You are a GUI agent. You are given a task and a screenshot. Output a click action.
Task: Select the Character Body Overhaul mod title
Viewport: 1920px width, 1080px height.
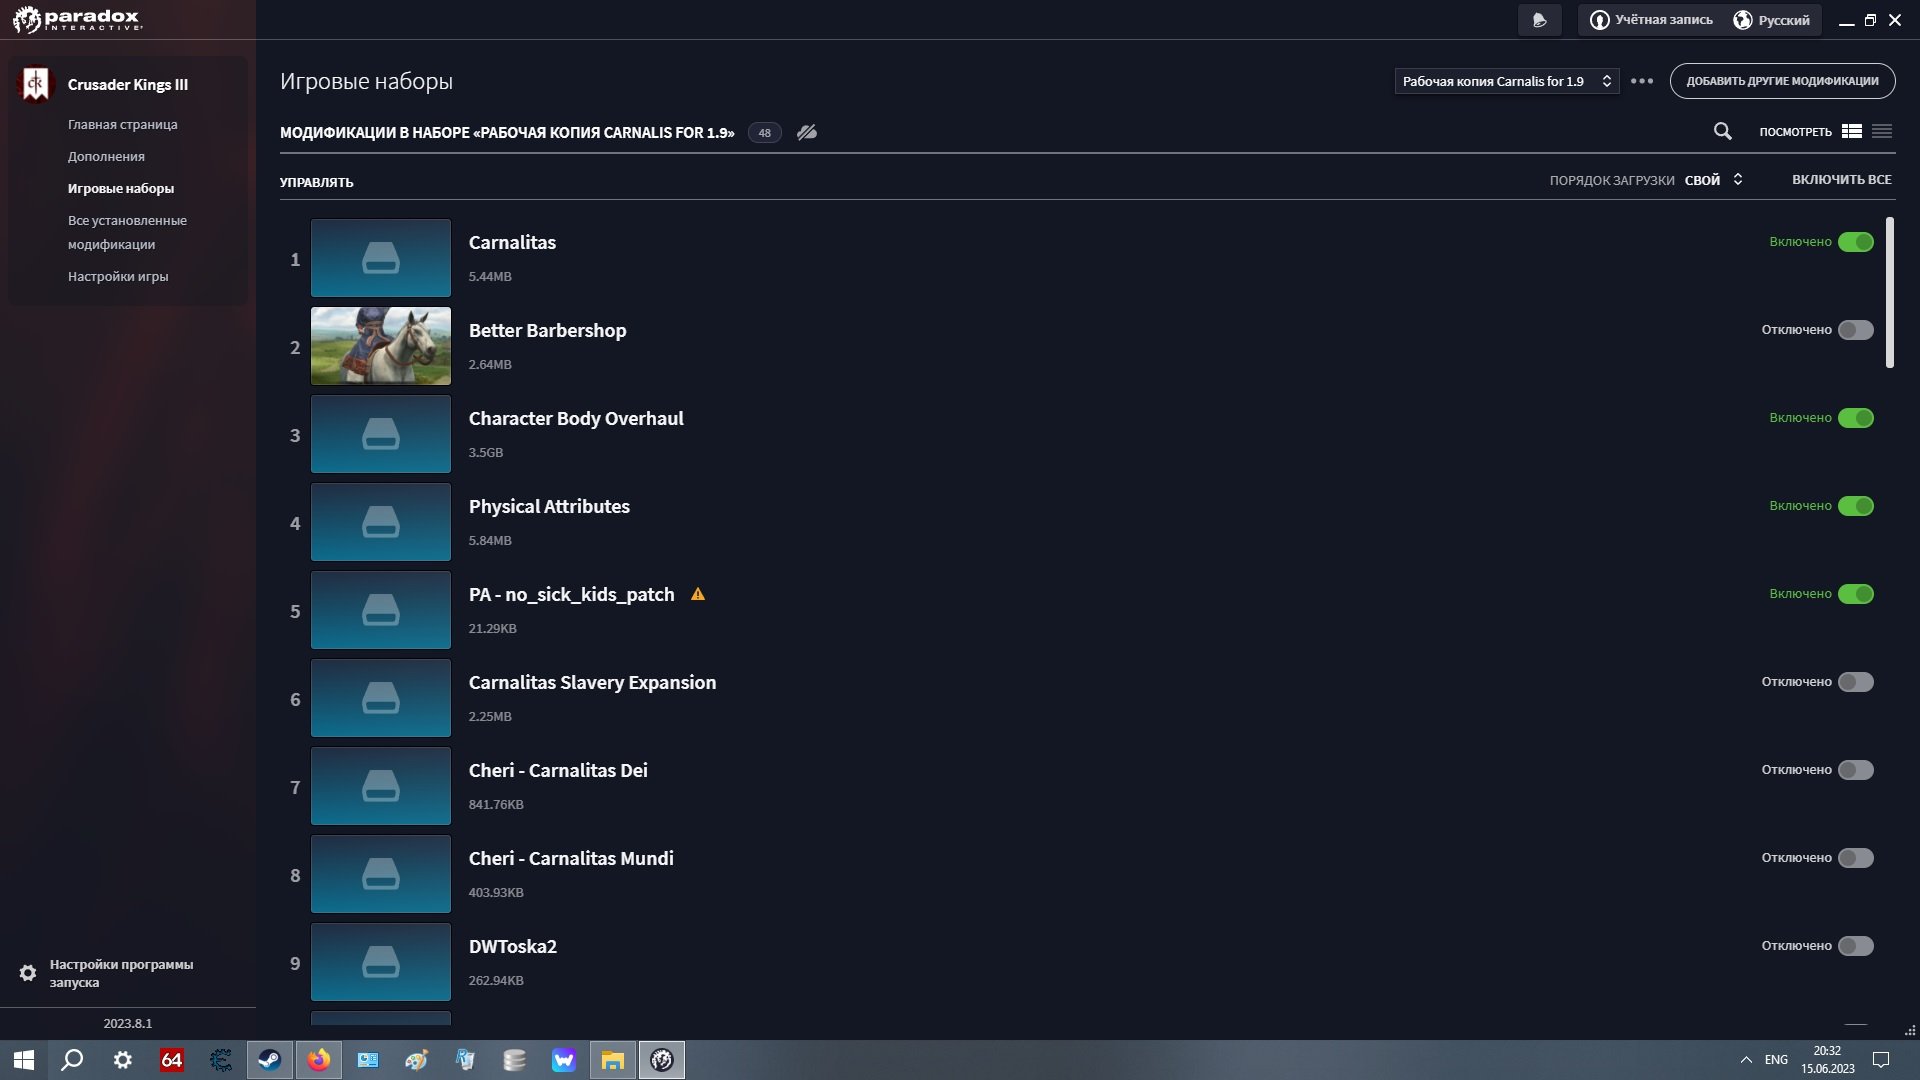(x=576, y=418)
